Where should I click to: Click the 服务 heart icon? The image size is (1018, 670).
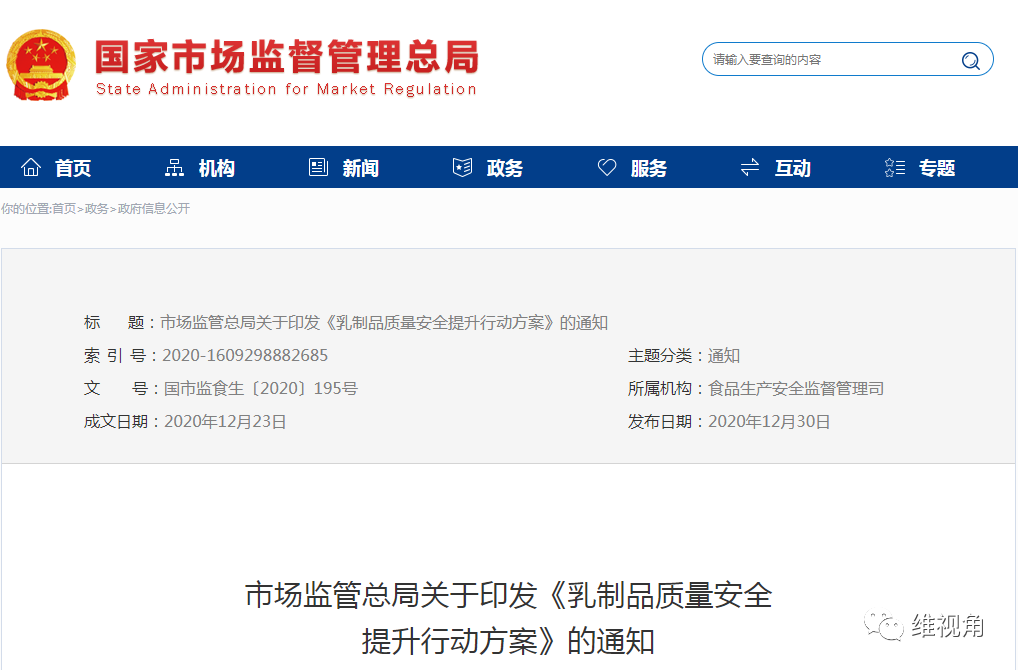[606, 167]
